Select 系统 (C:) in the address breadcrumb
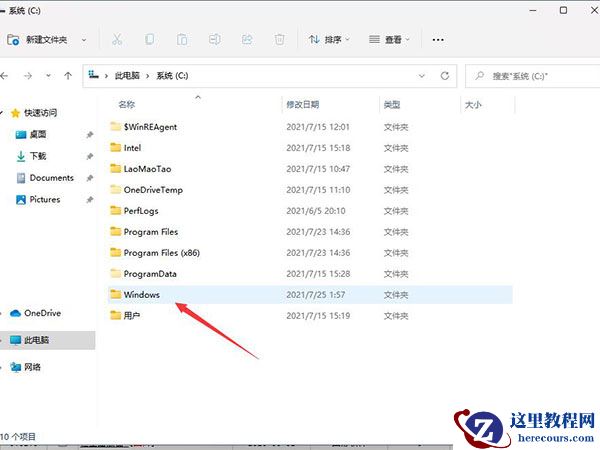The width and height of the screenshot is (600, 450). coord(172,75)
